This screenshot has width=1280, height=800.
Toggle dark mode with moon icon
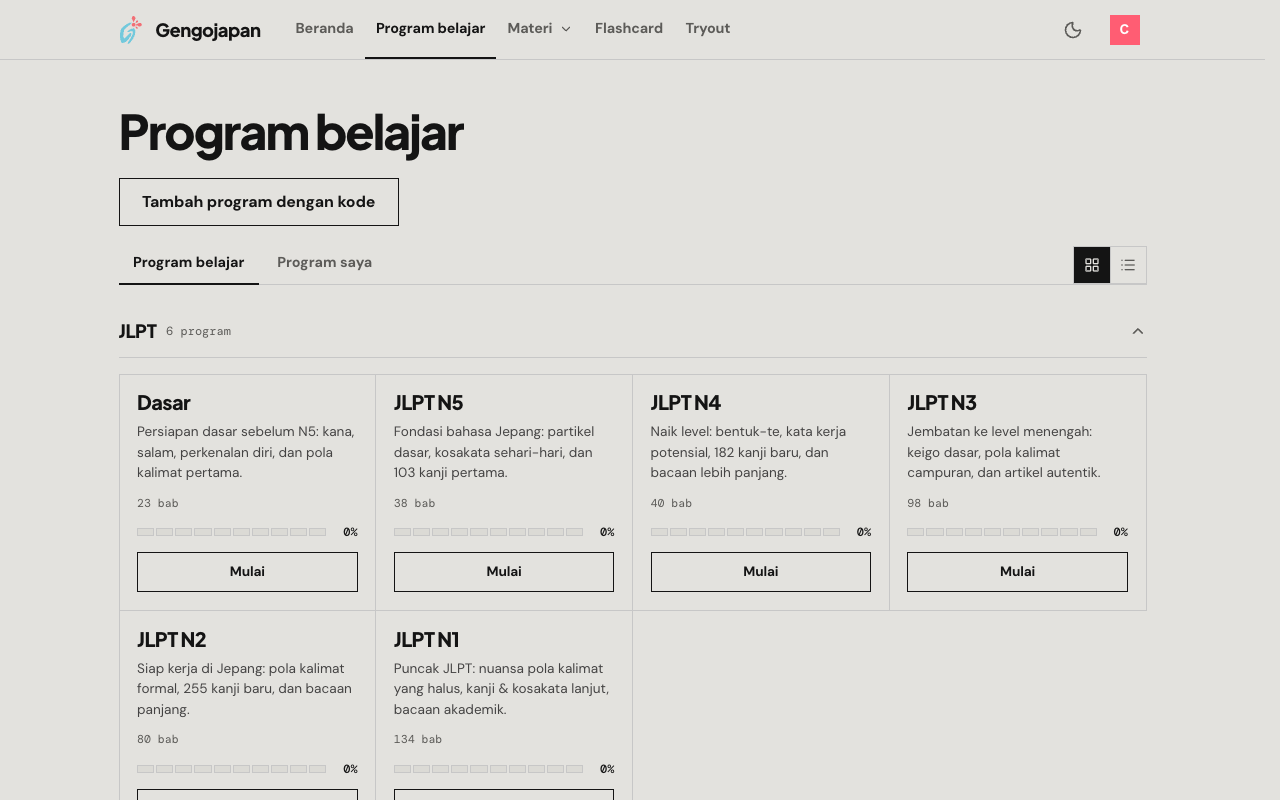coord(1073,30)
